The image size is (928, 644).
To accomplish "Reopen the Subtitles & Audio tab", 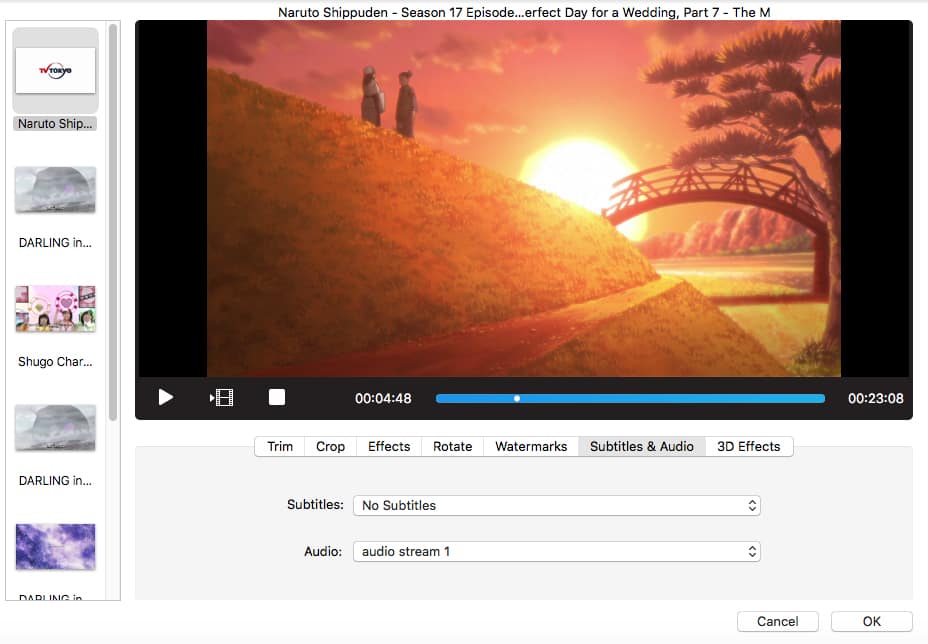I will (x=641, y=446).
